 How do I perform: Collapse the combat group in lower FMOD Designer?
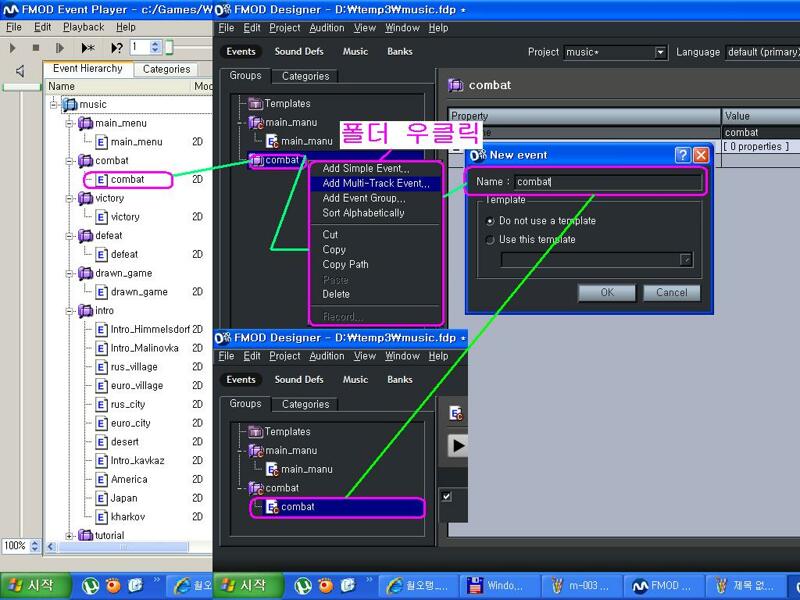[x=240, y=488]
